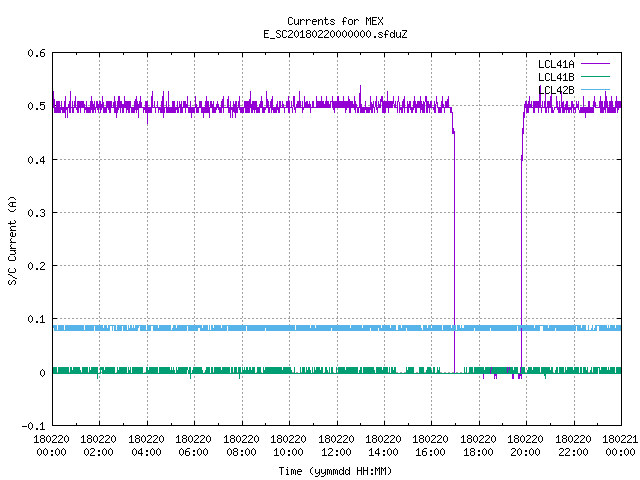This screenshot has width=640, height=480.
Task: Click the y-axis label 'S/C Current (A)'
Action: (12, 241)
